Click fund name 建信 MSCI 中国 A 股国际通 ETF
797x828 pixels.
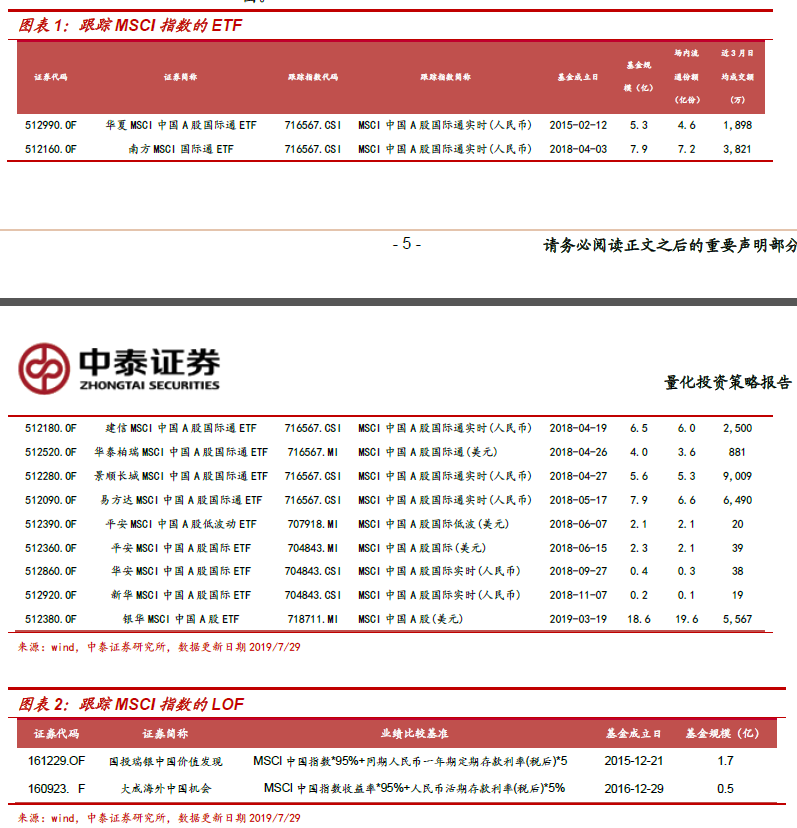(x=181, y=428)
